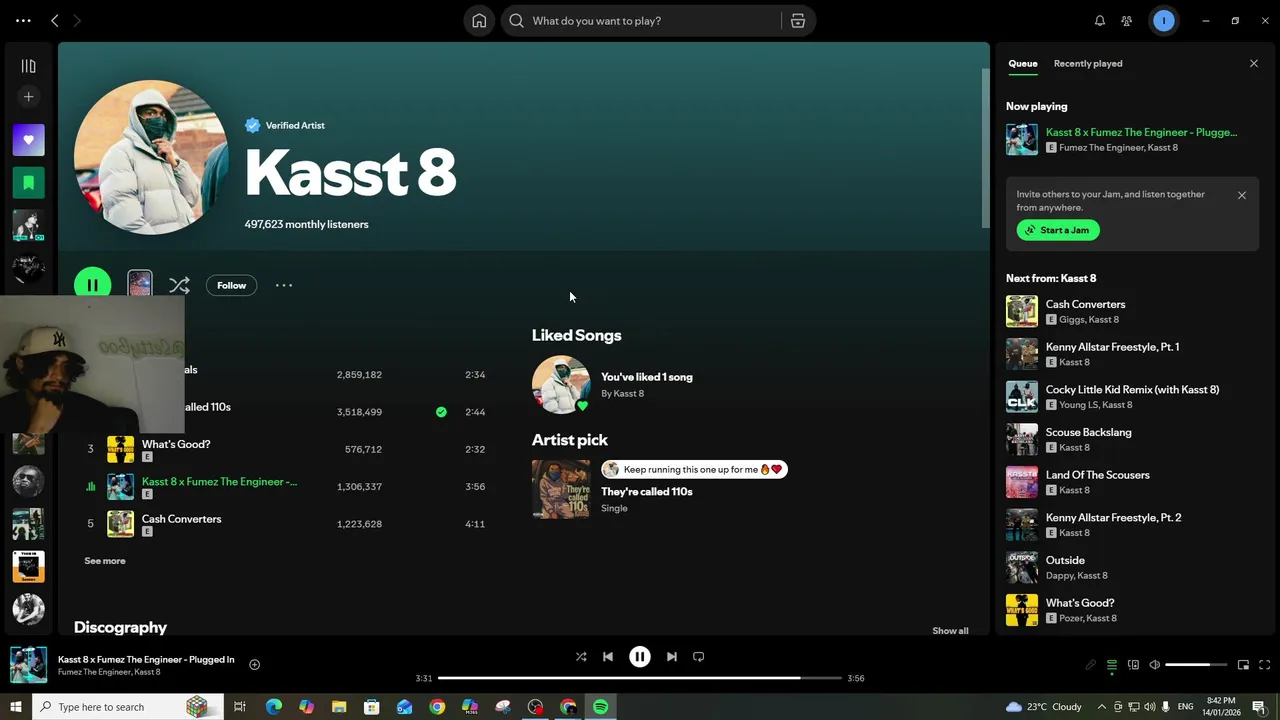Image resolution: width=1280 pixels, height=720 pixels.
Task: Skip to next track
Action: coord(672,657)
